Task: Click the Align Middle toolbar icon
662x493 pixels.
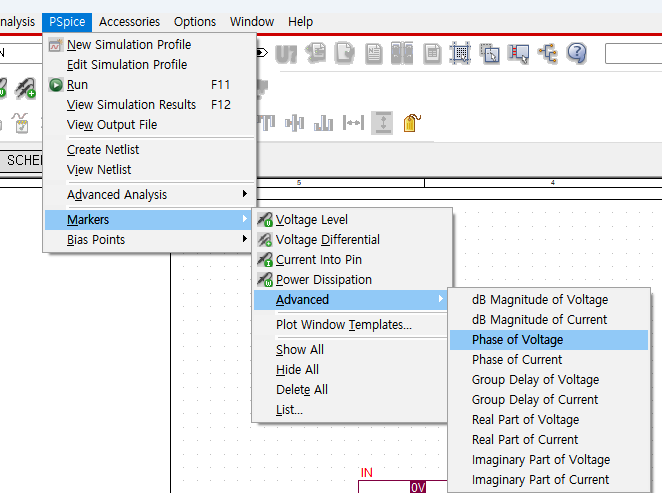Action: pyautogui.click(x=295, y=123)
